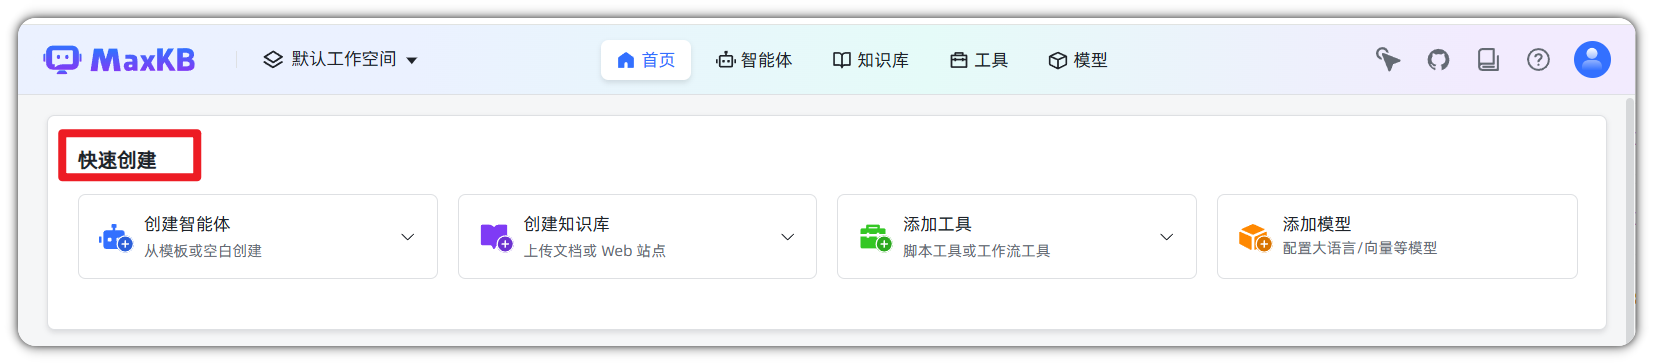Image resolution: width=1654 pixels, height=364 pixels.
Task: Switch to the 知识库 tab
Action: point(870,60)
